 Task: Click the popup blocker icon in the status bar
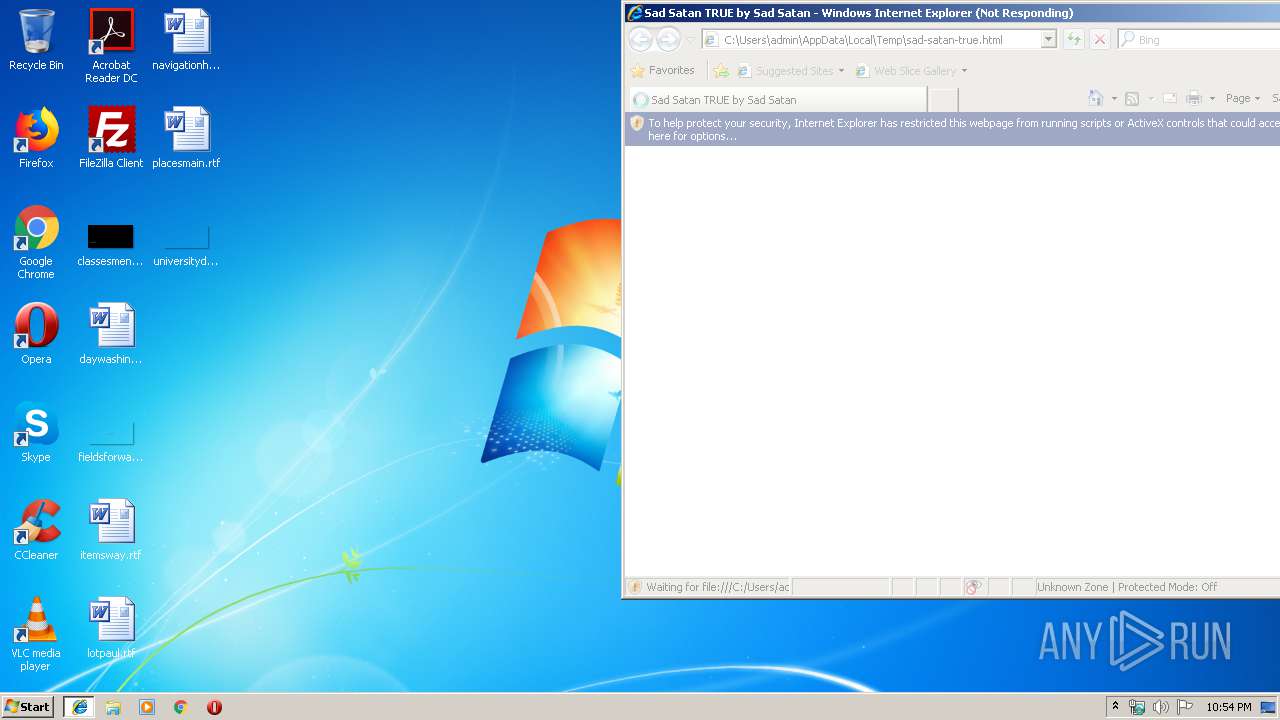click(973, 587)
